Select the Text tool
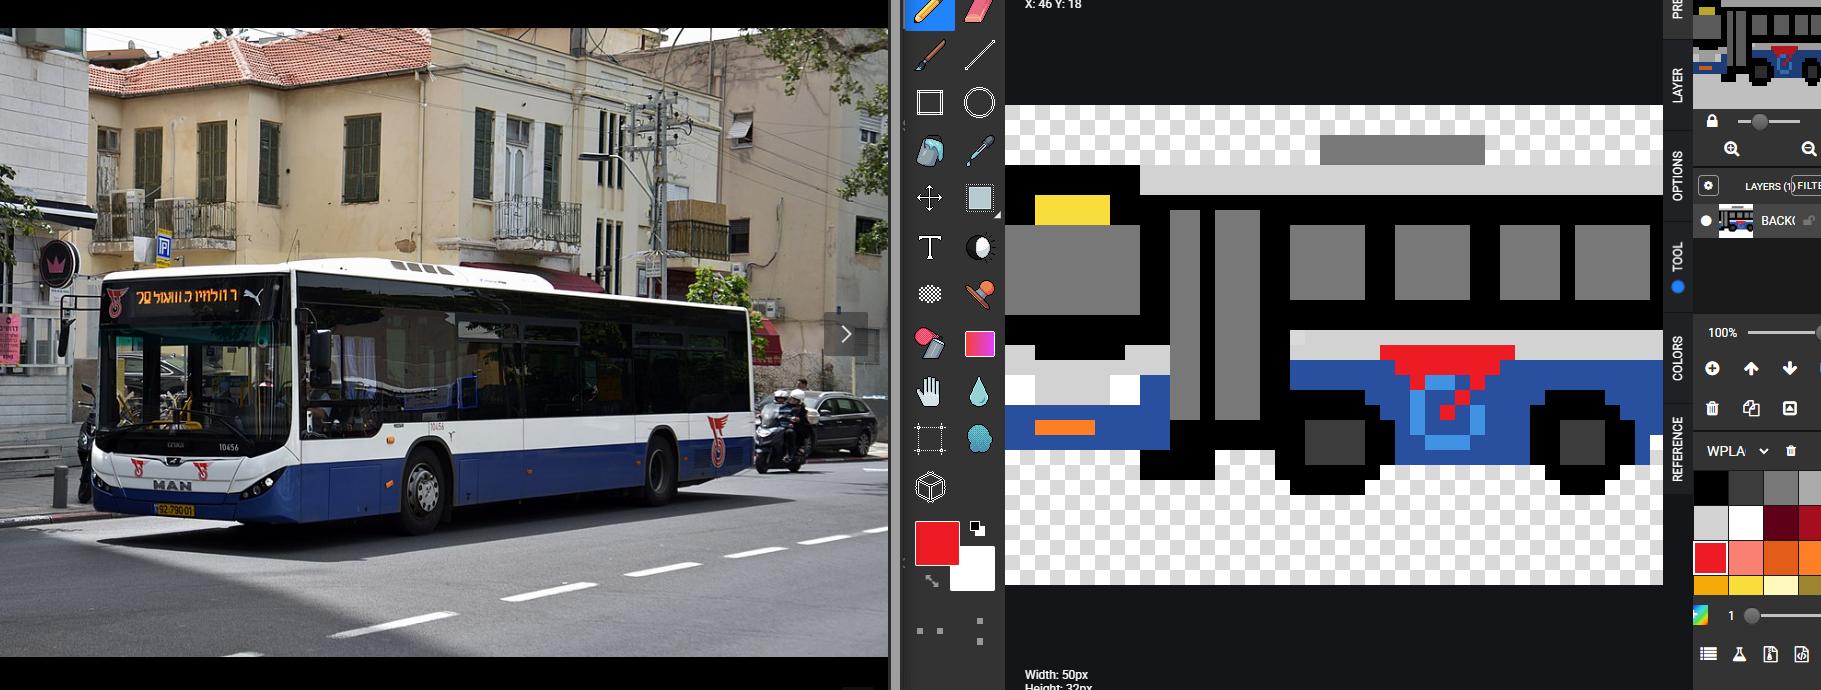The image size is (1821, 690). coord(930,247)
